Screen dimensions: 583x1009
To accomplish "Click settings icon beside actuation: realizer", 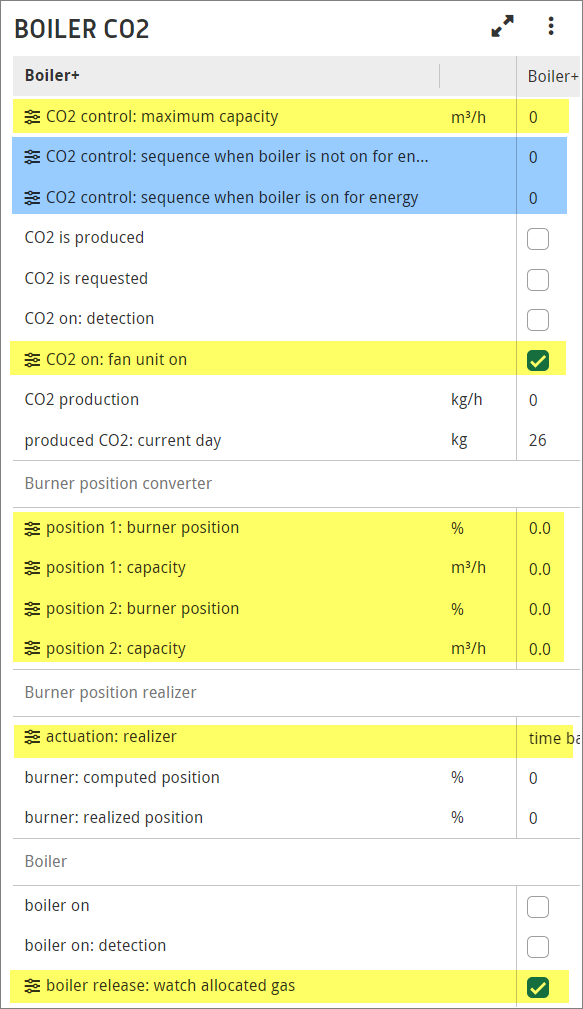I will click(x=32, y=737).
